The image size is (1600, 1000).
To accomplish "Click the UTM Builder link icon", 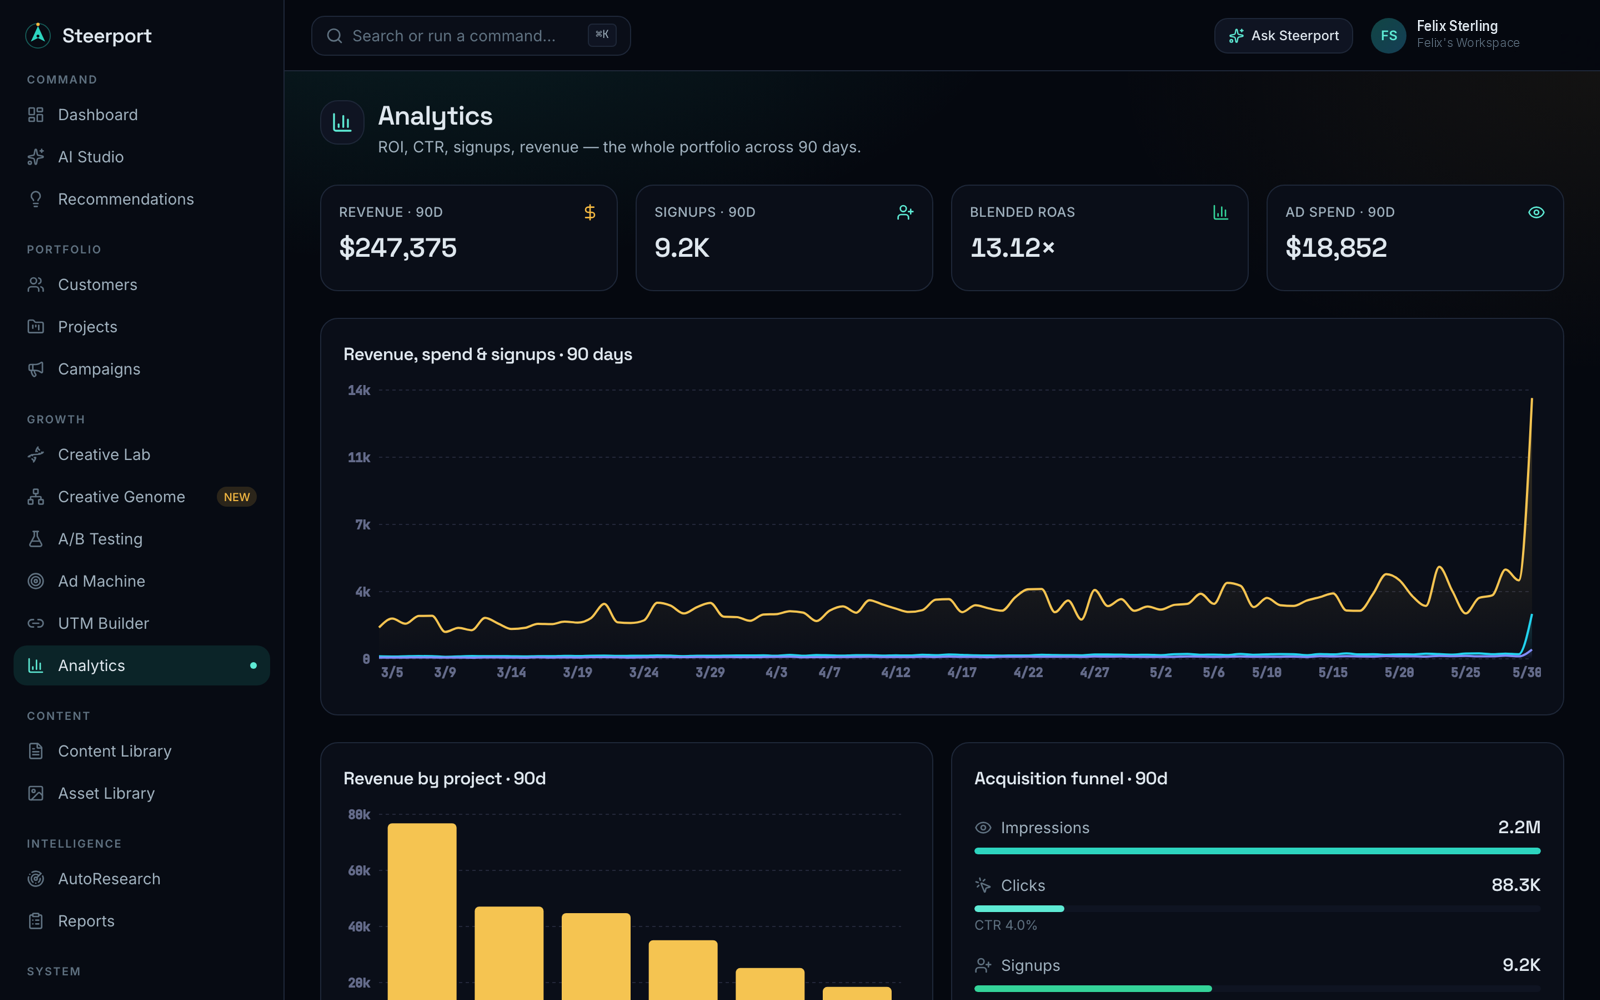I will coord(36,623).
